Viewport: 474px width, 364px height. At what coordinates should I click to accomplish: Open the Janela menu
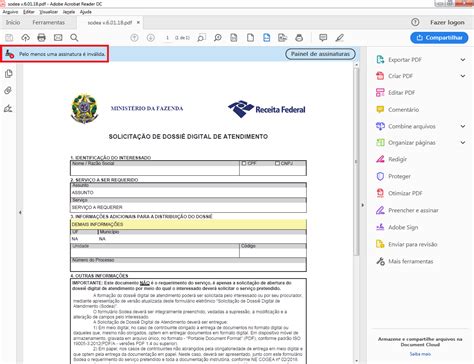[69, 12]
